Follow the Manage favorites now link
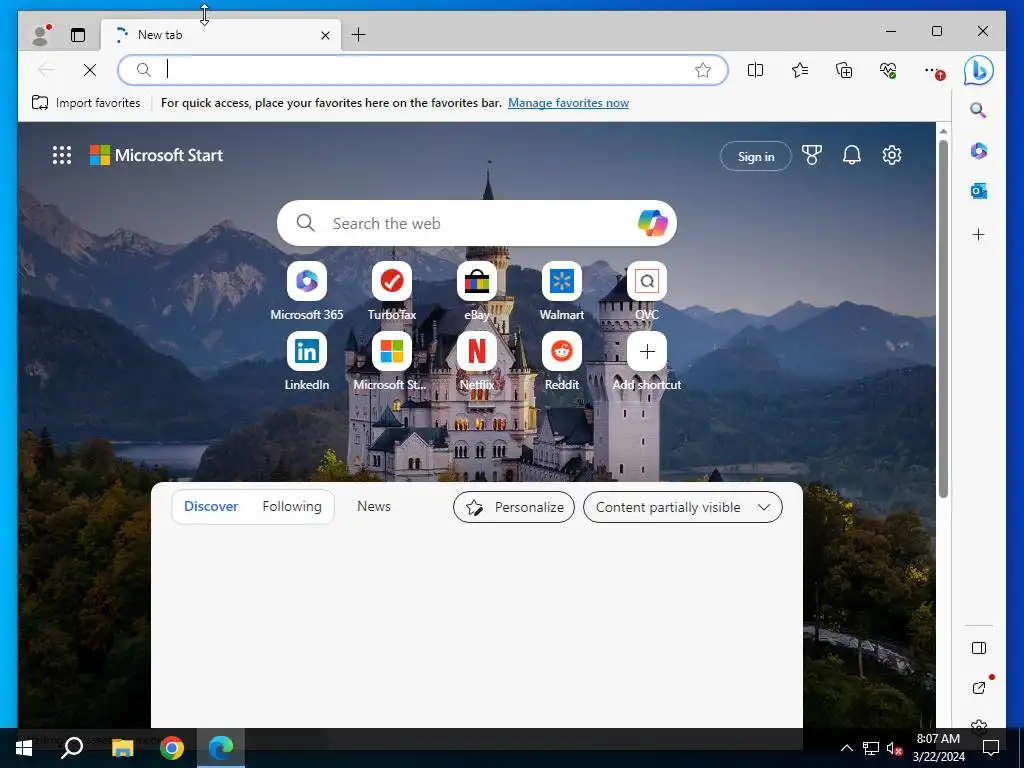Viewport: 1024px width, 768px height. coord(568,103)
